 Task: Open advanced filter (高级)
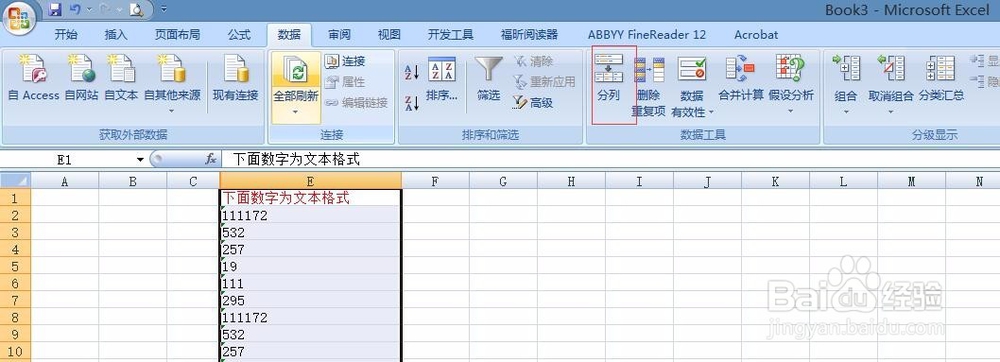533,103
